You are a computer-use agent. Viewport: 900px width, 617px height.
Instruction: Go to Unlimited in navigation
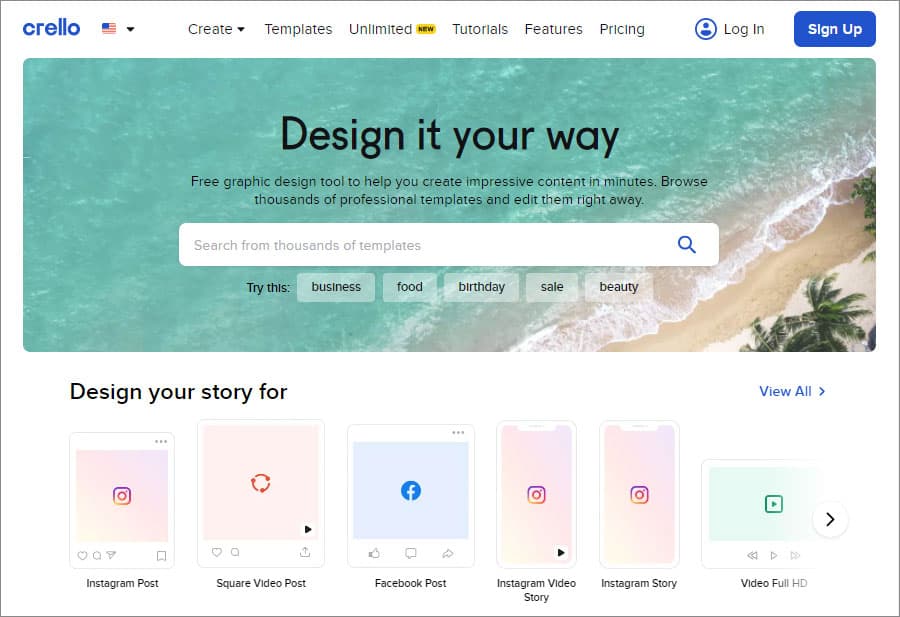click(392, 29)
